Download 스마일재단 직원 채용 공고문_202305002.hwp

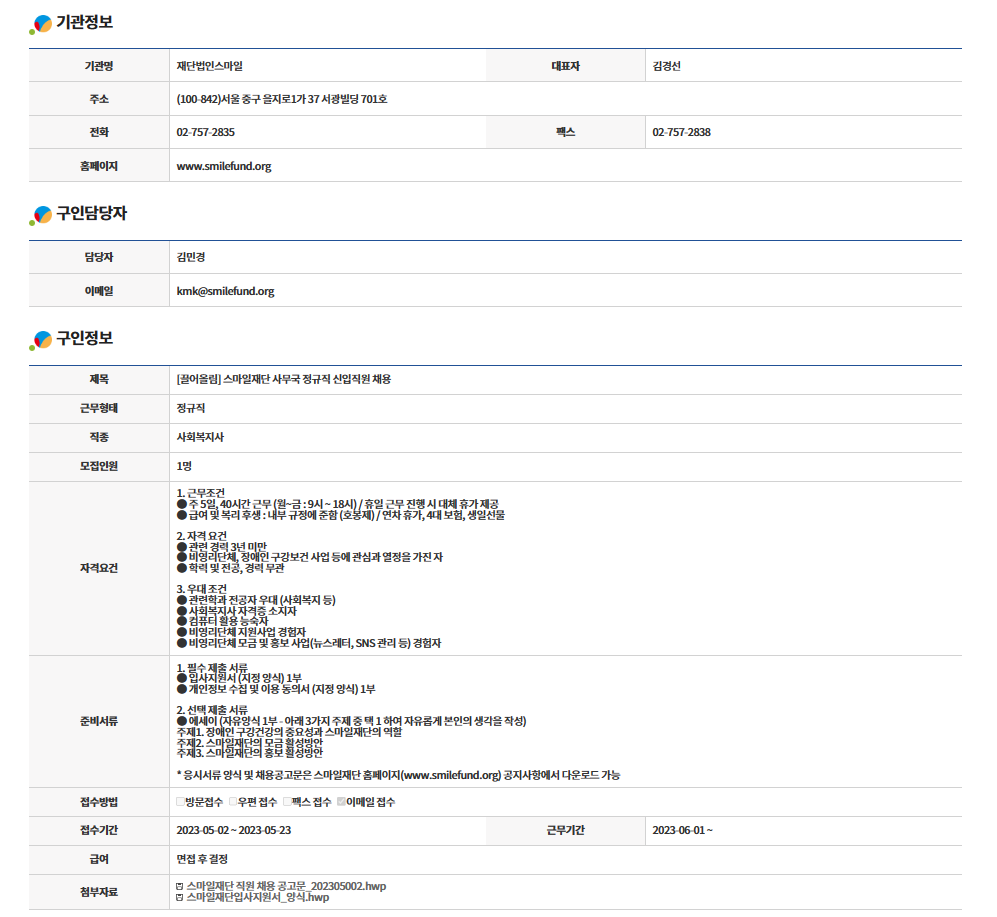[286, 886]
